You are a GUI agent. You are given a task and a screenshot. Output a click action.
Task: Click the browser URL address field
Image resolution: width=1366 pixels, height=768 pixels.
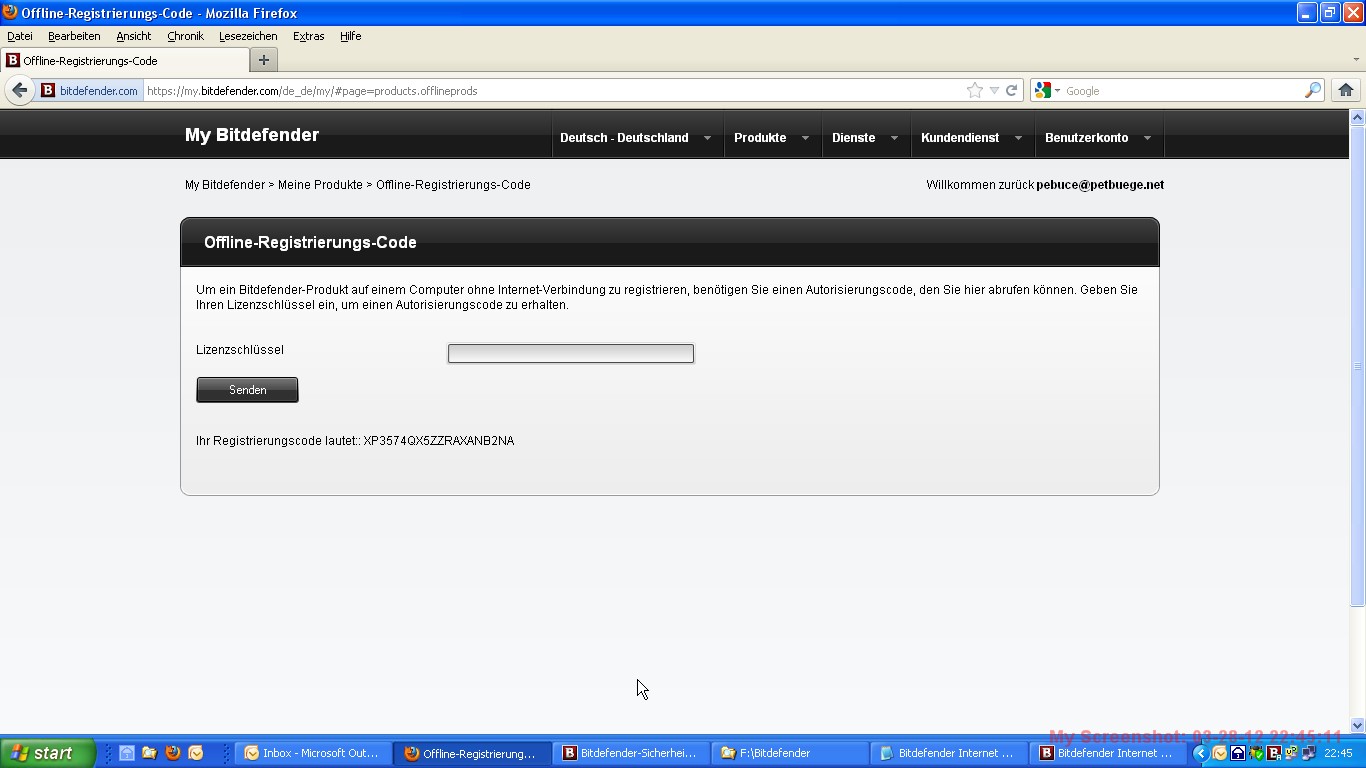(x=553, y=90)
